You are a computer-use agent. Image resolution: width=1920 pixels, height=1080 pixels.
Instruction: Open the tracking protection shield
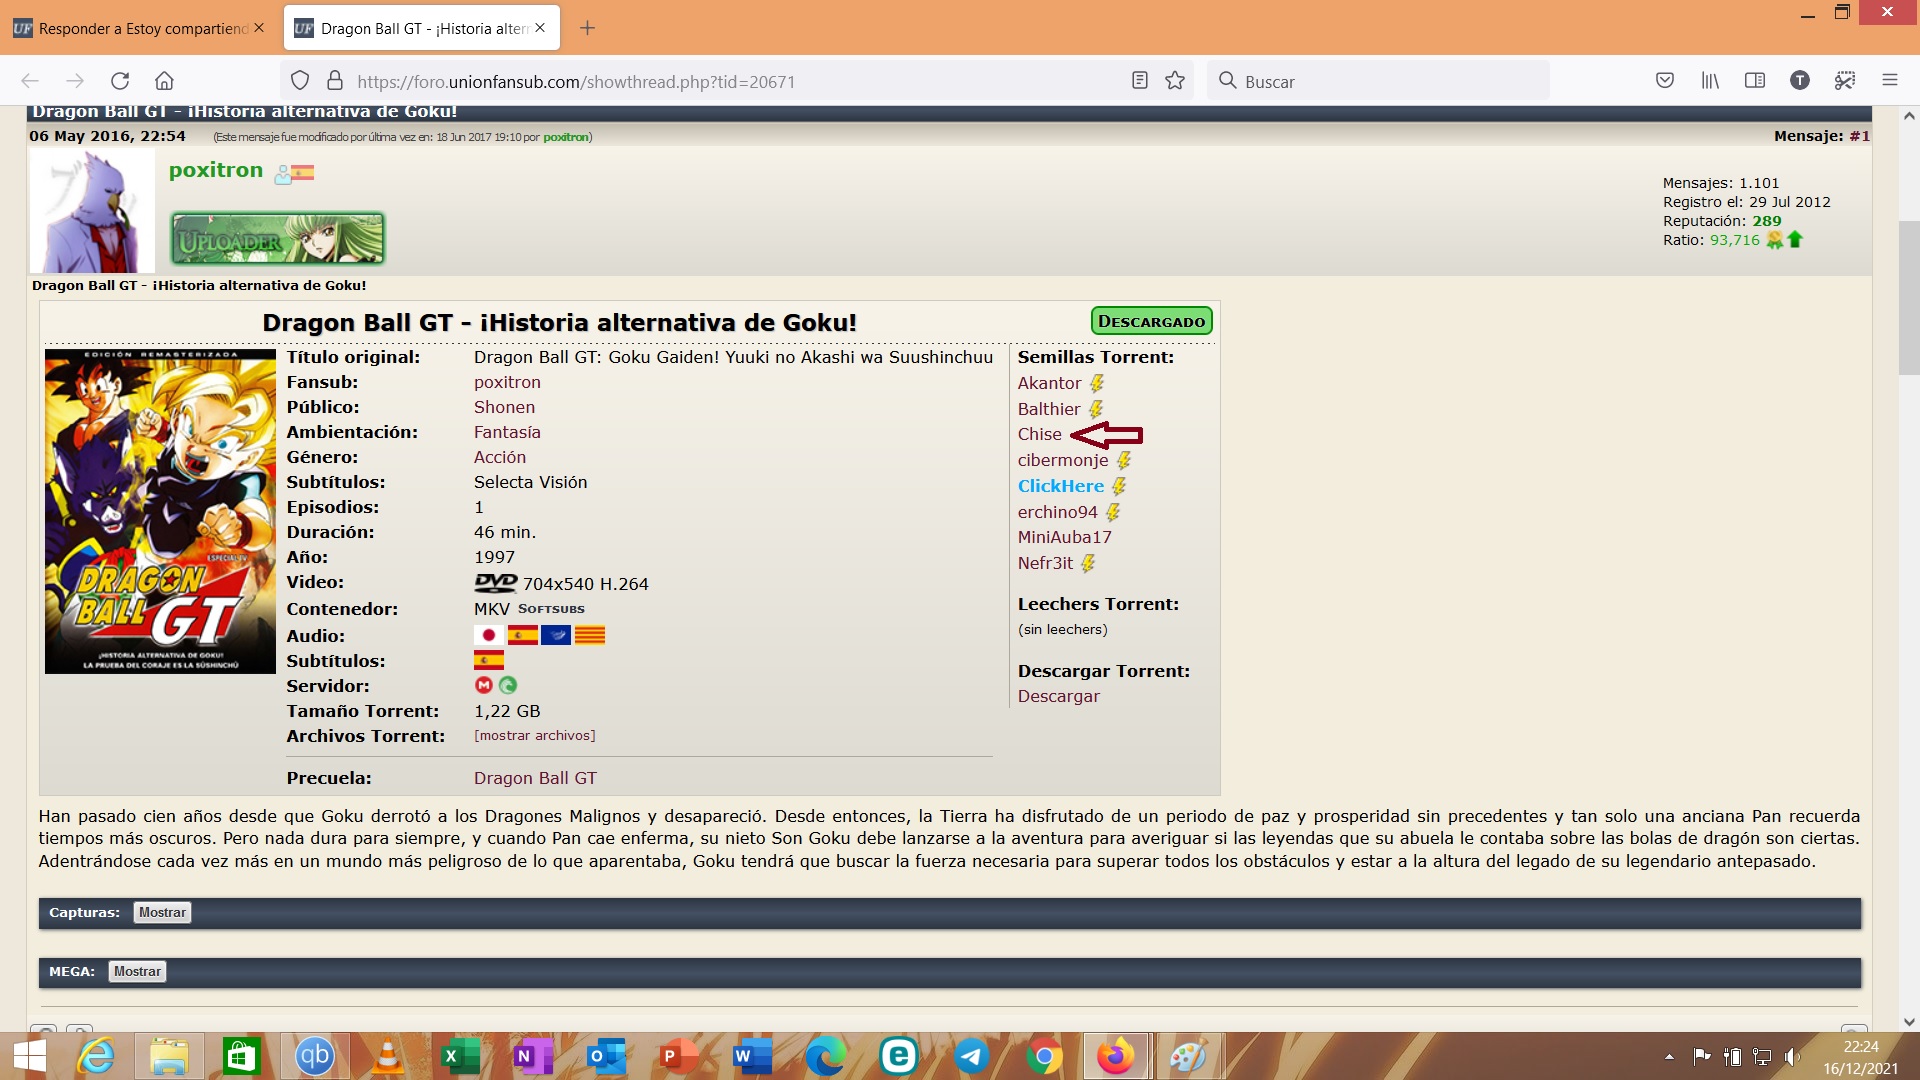point(300,81)
